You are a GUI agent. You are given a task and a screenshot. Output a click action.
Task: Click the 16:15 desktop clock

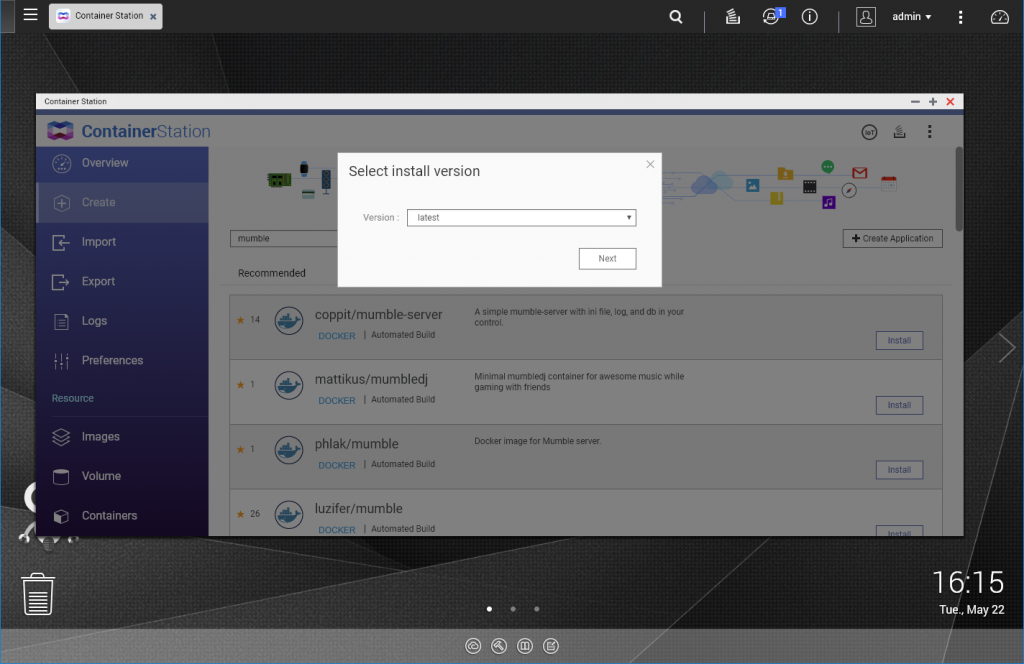967,582
